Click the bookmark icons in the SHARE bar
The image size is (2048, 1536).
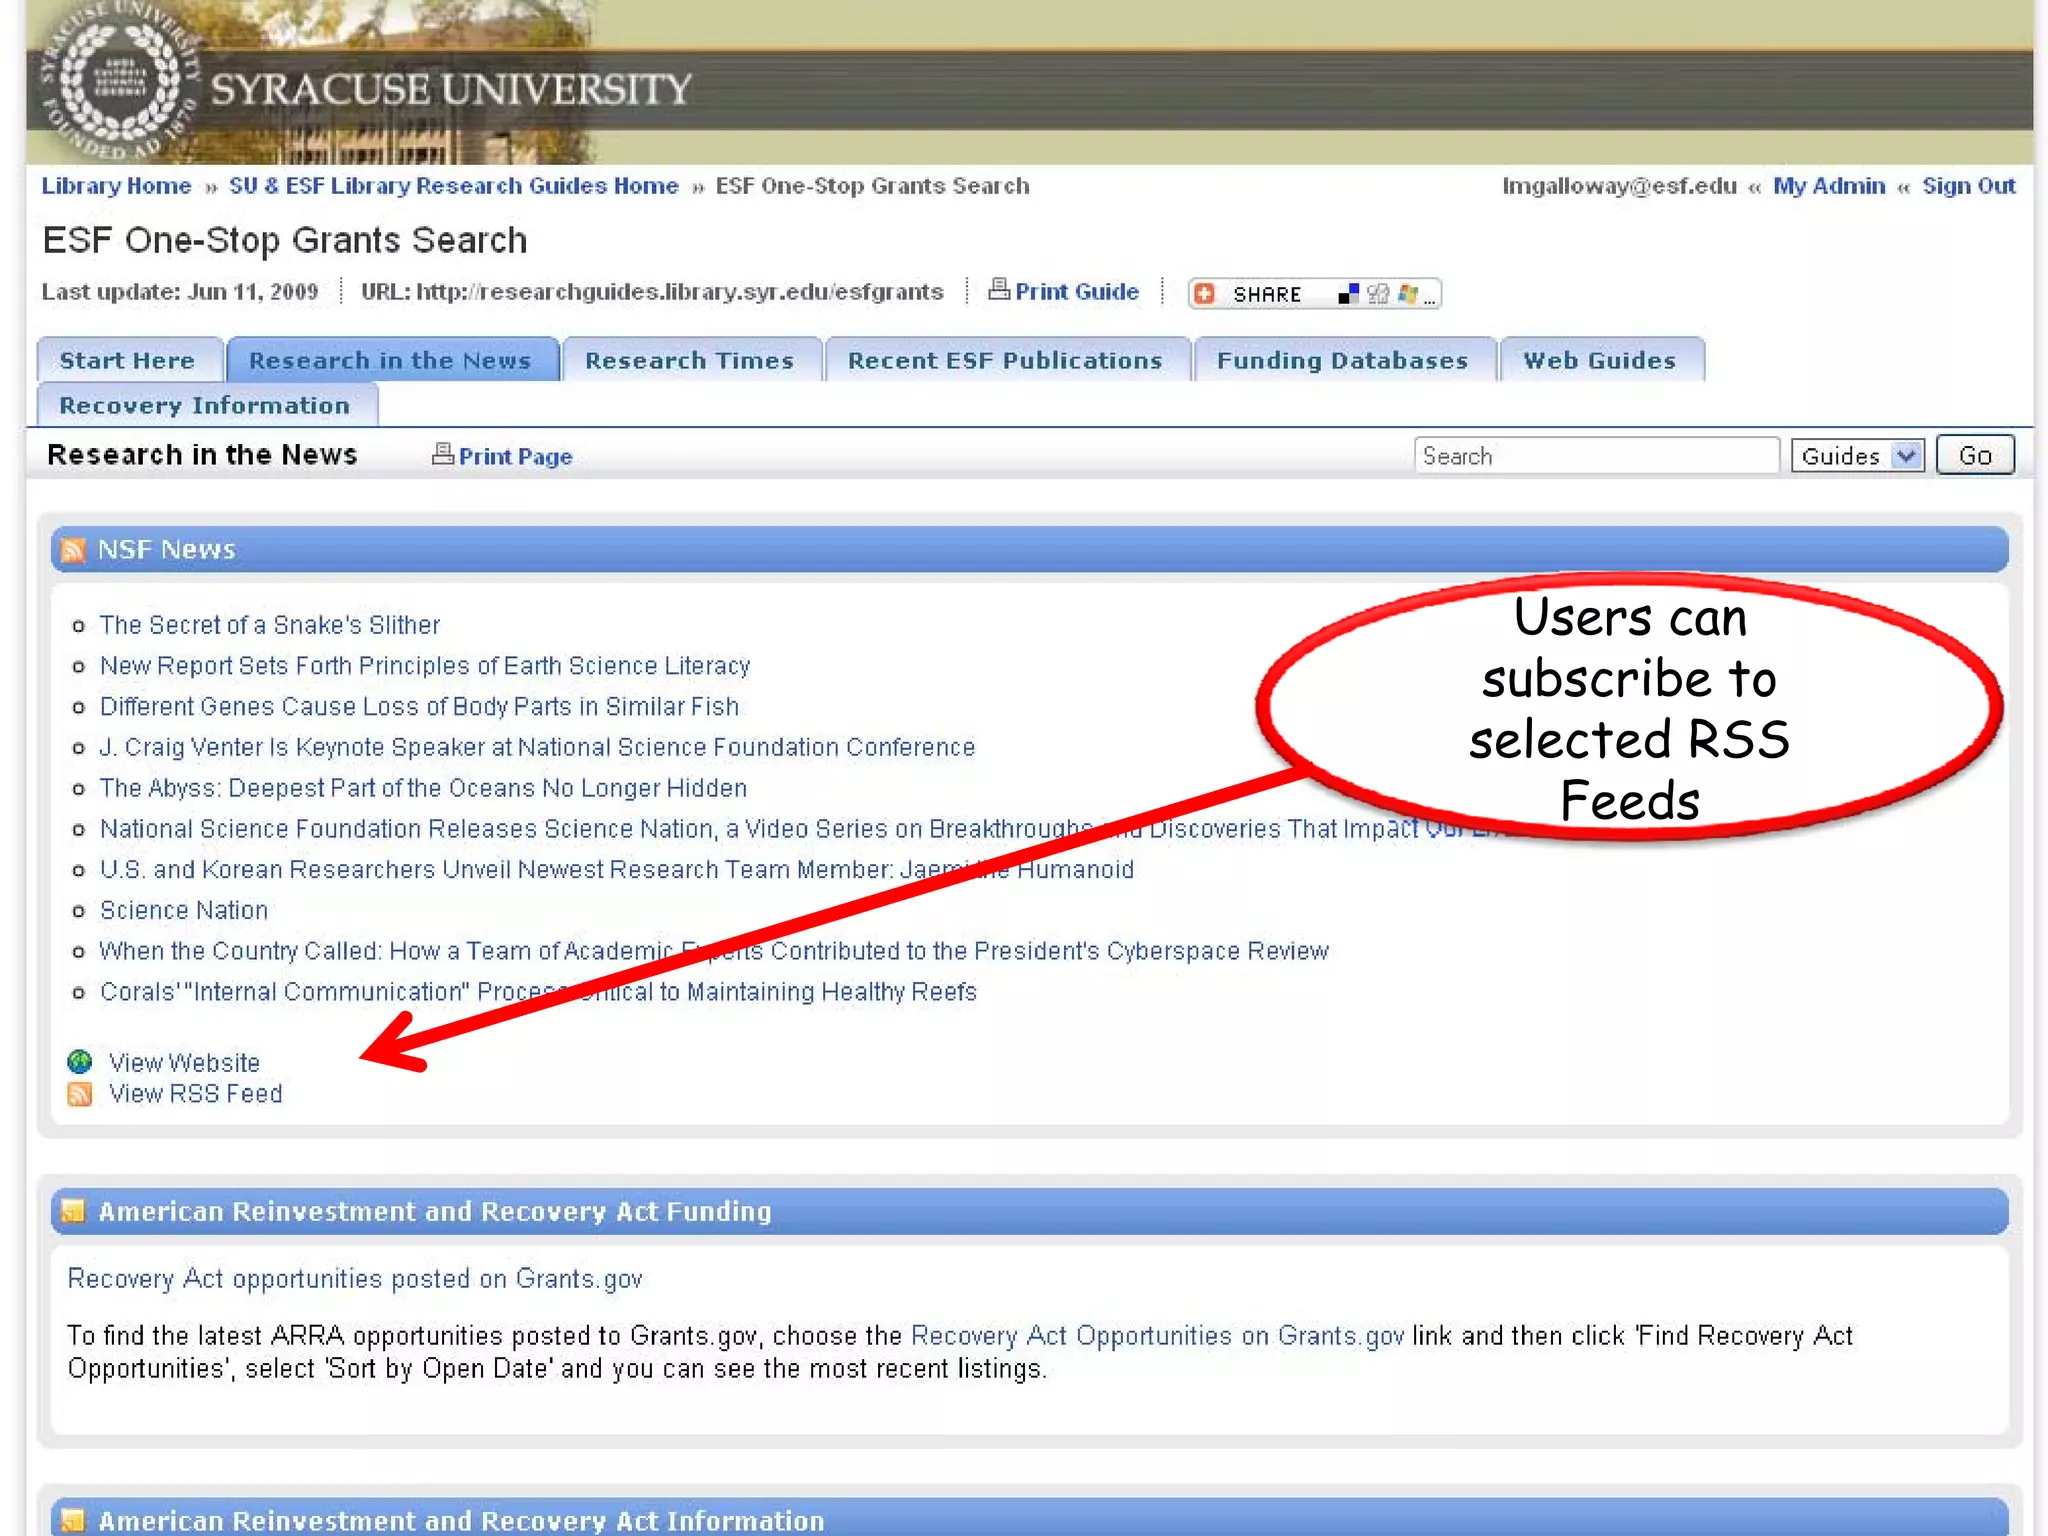pyautogui.click(x=1386, y=294)
